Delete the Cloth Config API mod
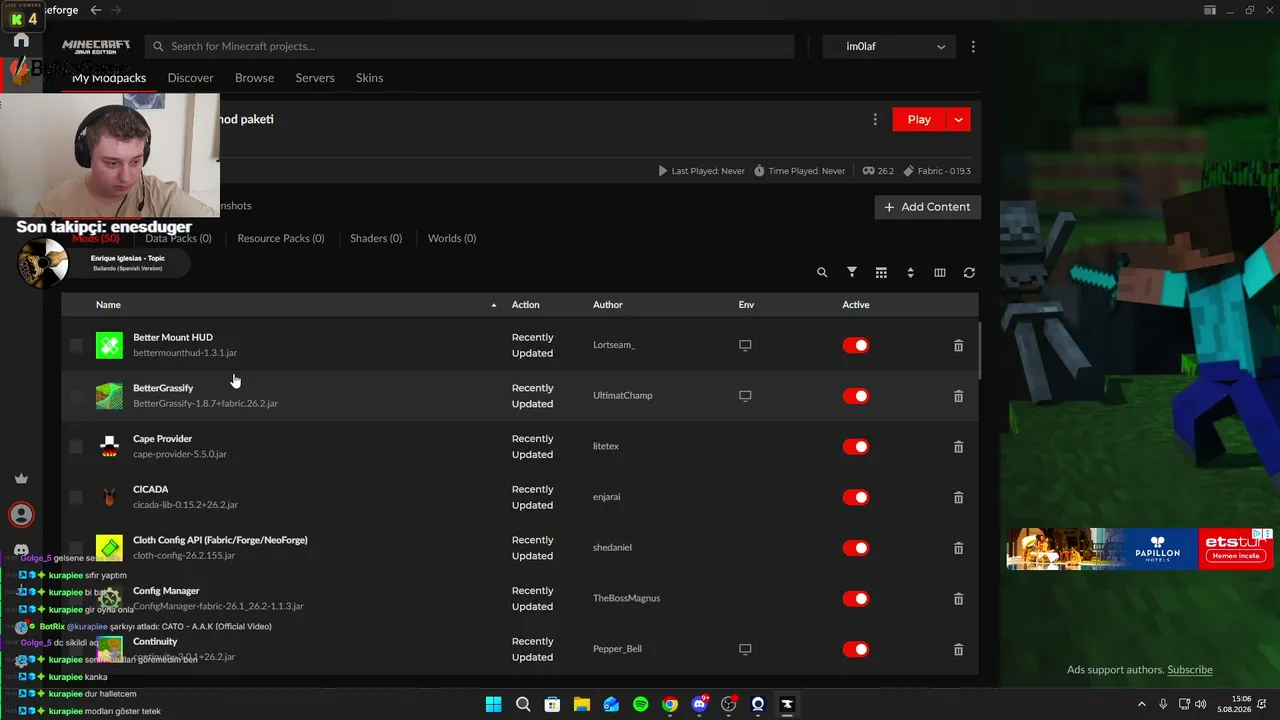 point(958,548)
